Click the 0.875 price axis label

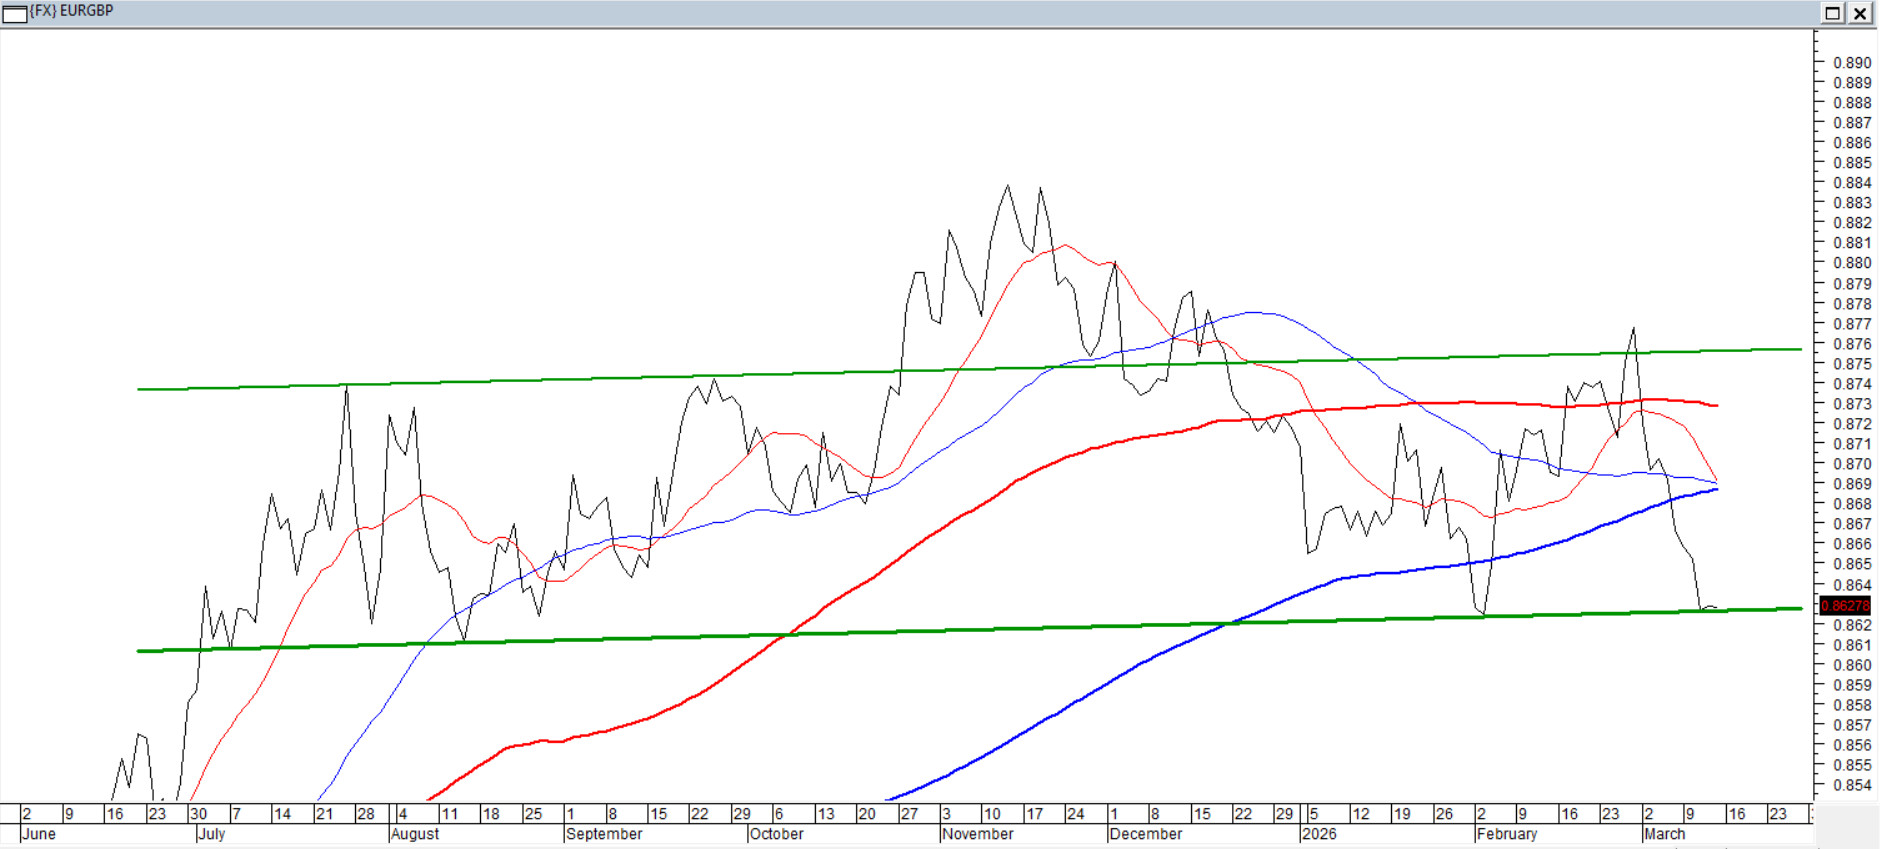coord(1851,364)
